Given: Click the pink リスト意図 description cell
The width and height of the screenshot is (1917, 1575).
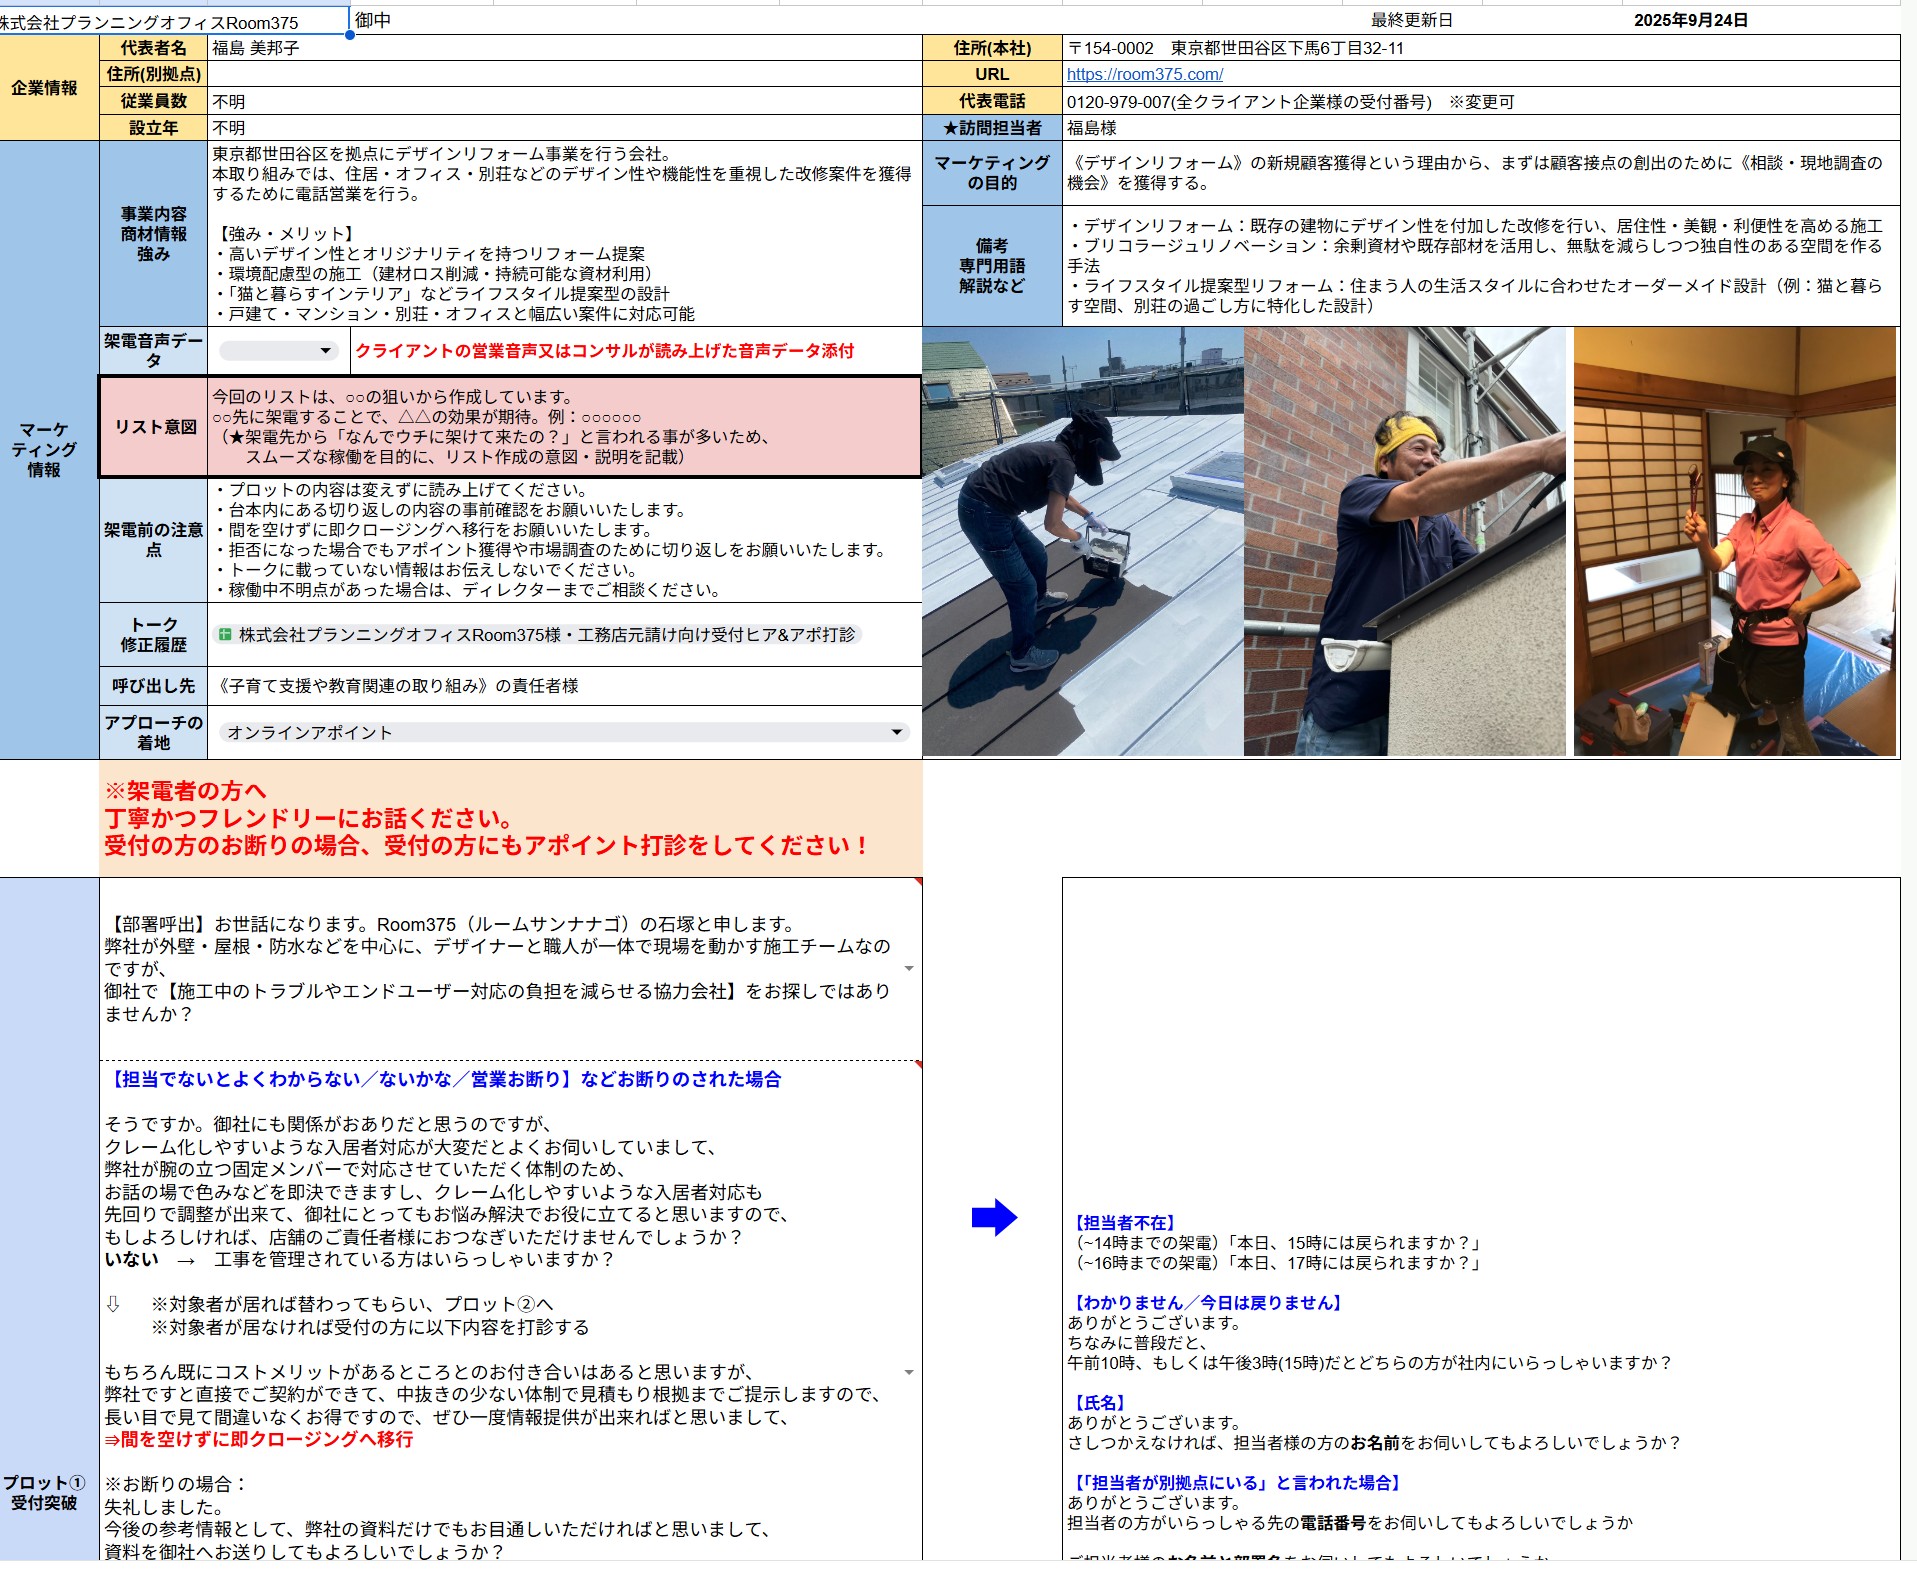Looking at the screenshot, I should coord(563,427).
